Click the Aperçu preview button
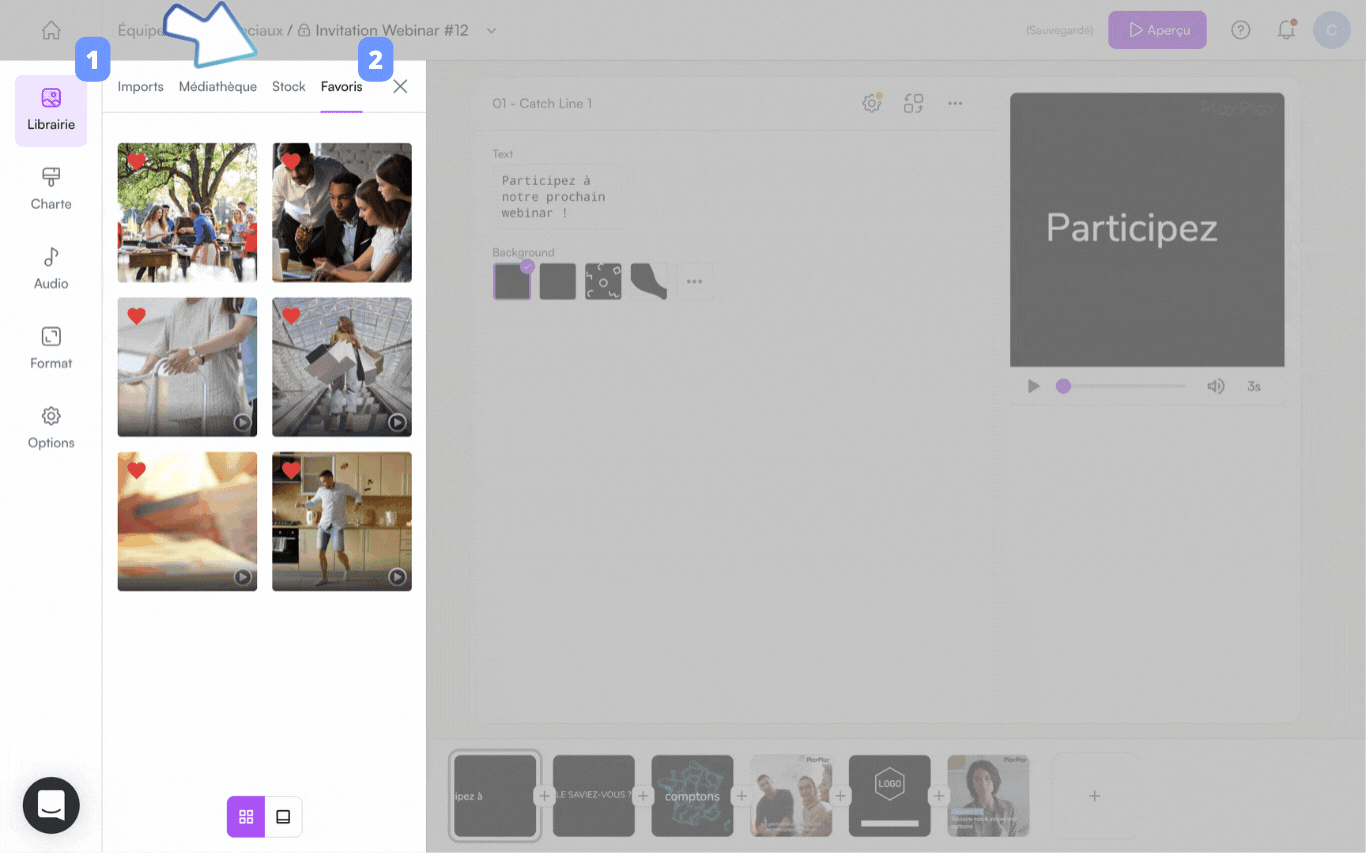 point(1157,30)
